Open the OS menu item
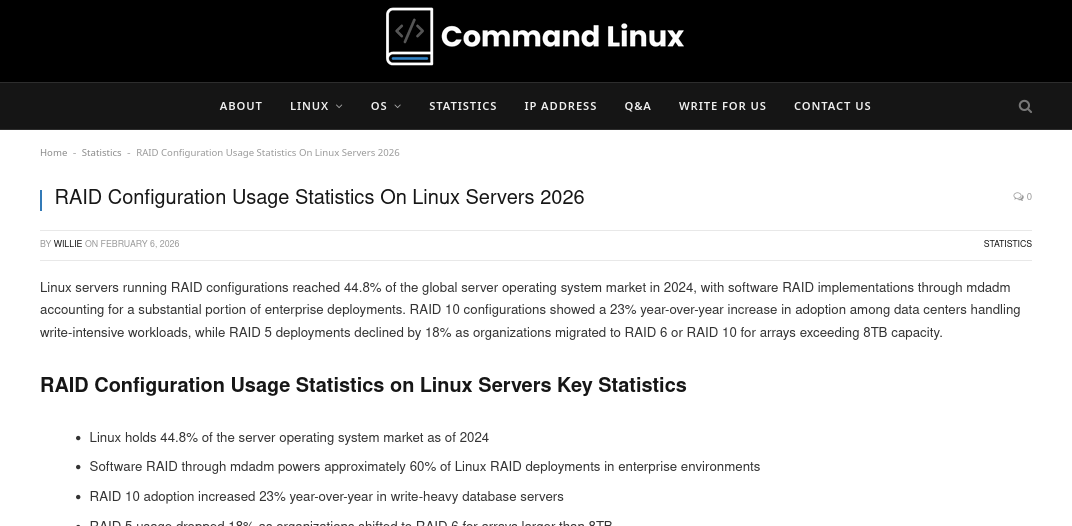The width and height of the screenshot is (1072, 526). (x=379, y=106)
